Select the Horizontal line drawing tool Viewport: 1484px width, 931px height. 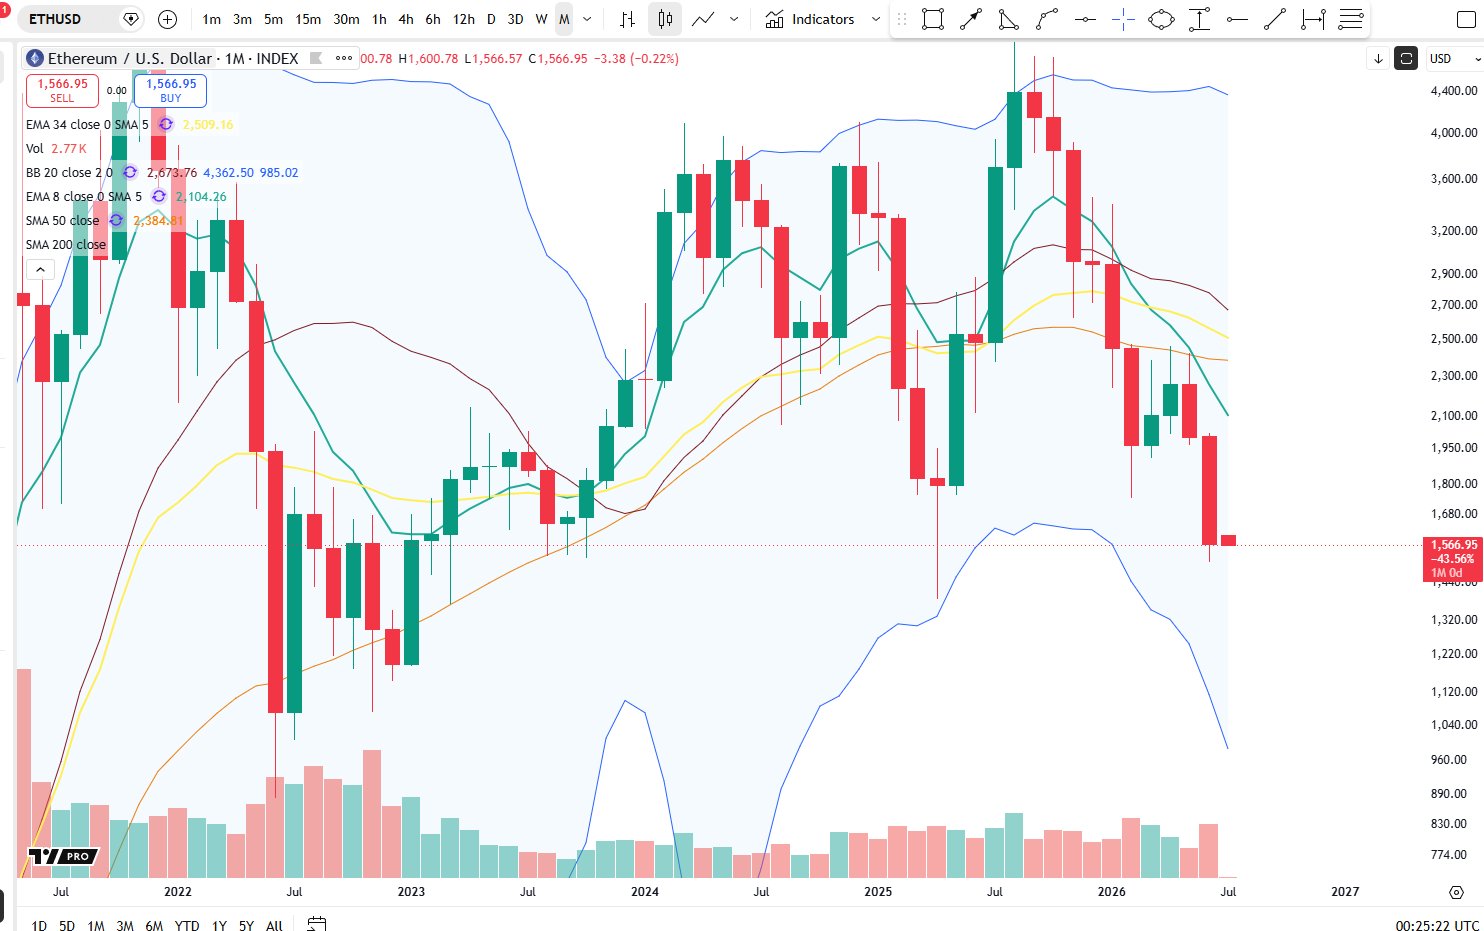1085,19
